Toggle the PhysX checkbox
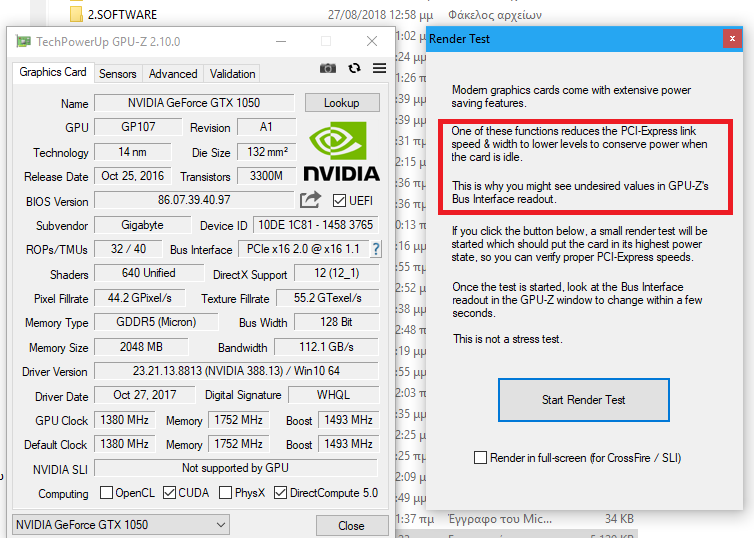This screenshot has width=754, height=538. click(225, 493)
